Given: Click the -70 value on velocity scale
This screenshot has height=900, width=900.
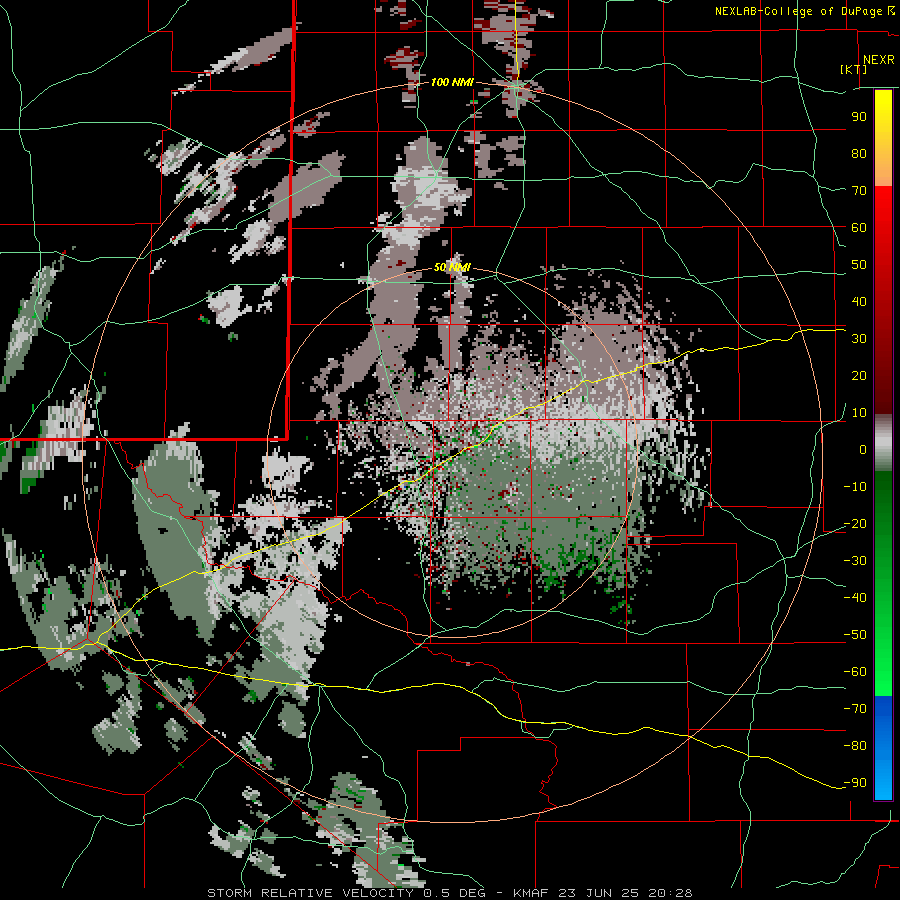Looking at the screenshot, I should tap(855, 709).
